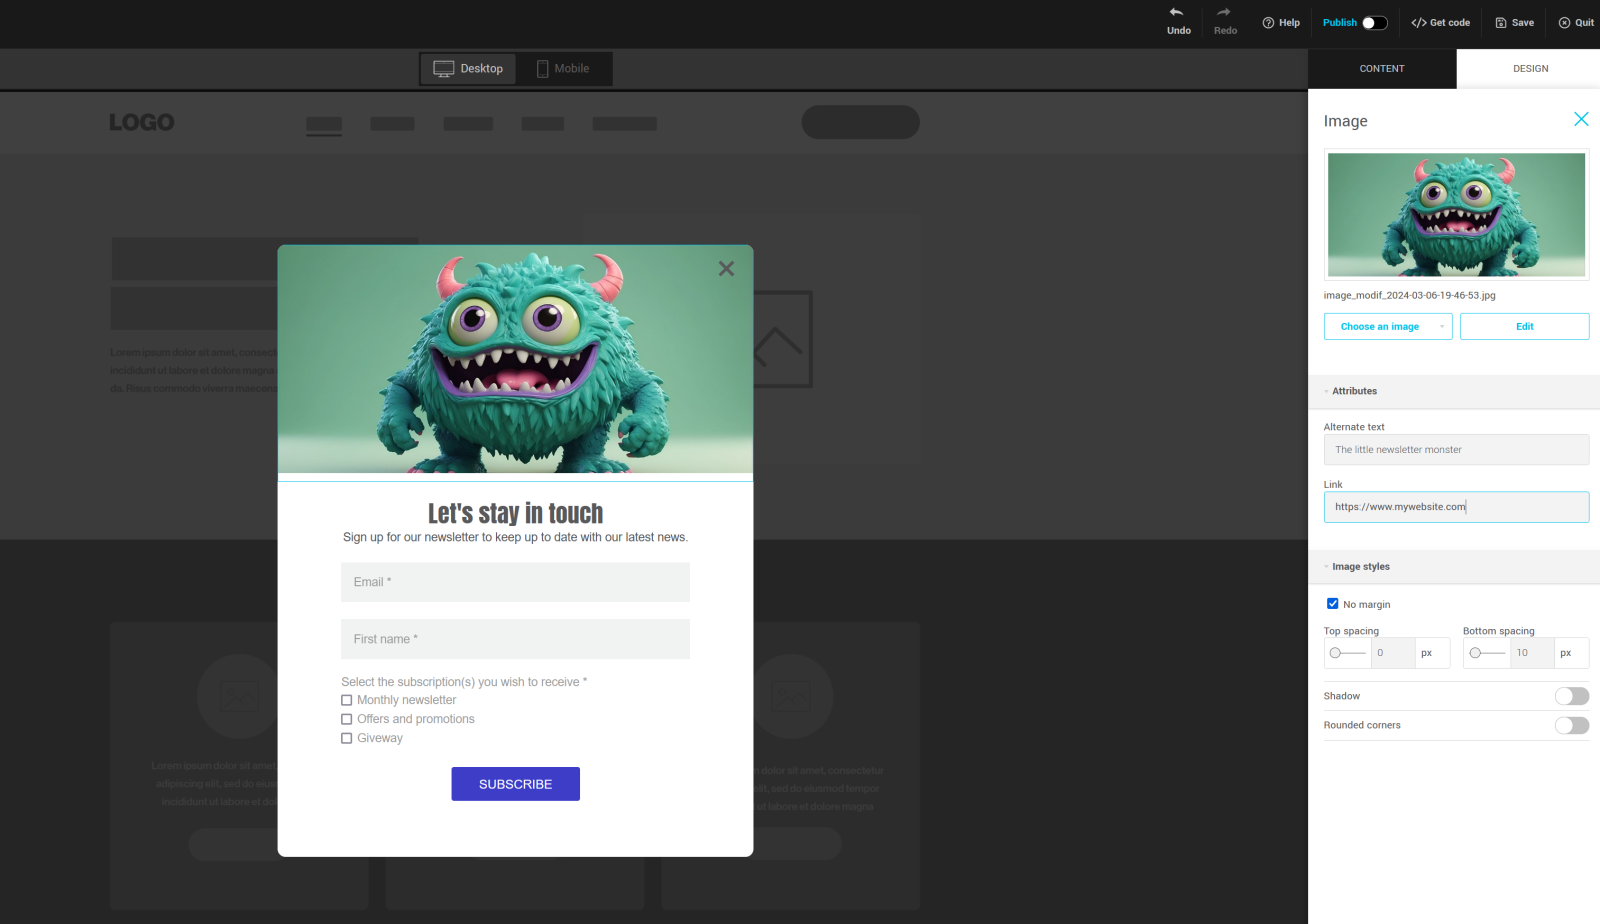
Task: Click the Redo arrow icon
Action: pos(1224,13)
